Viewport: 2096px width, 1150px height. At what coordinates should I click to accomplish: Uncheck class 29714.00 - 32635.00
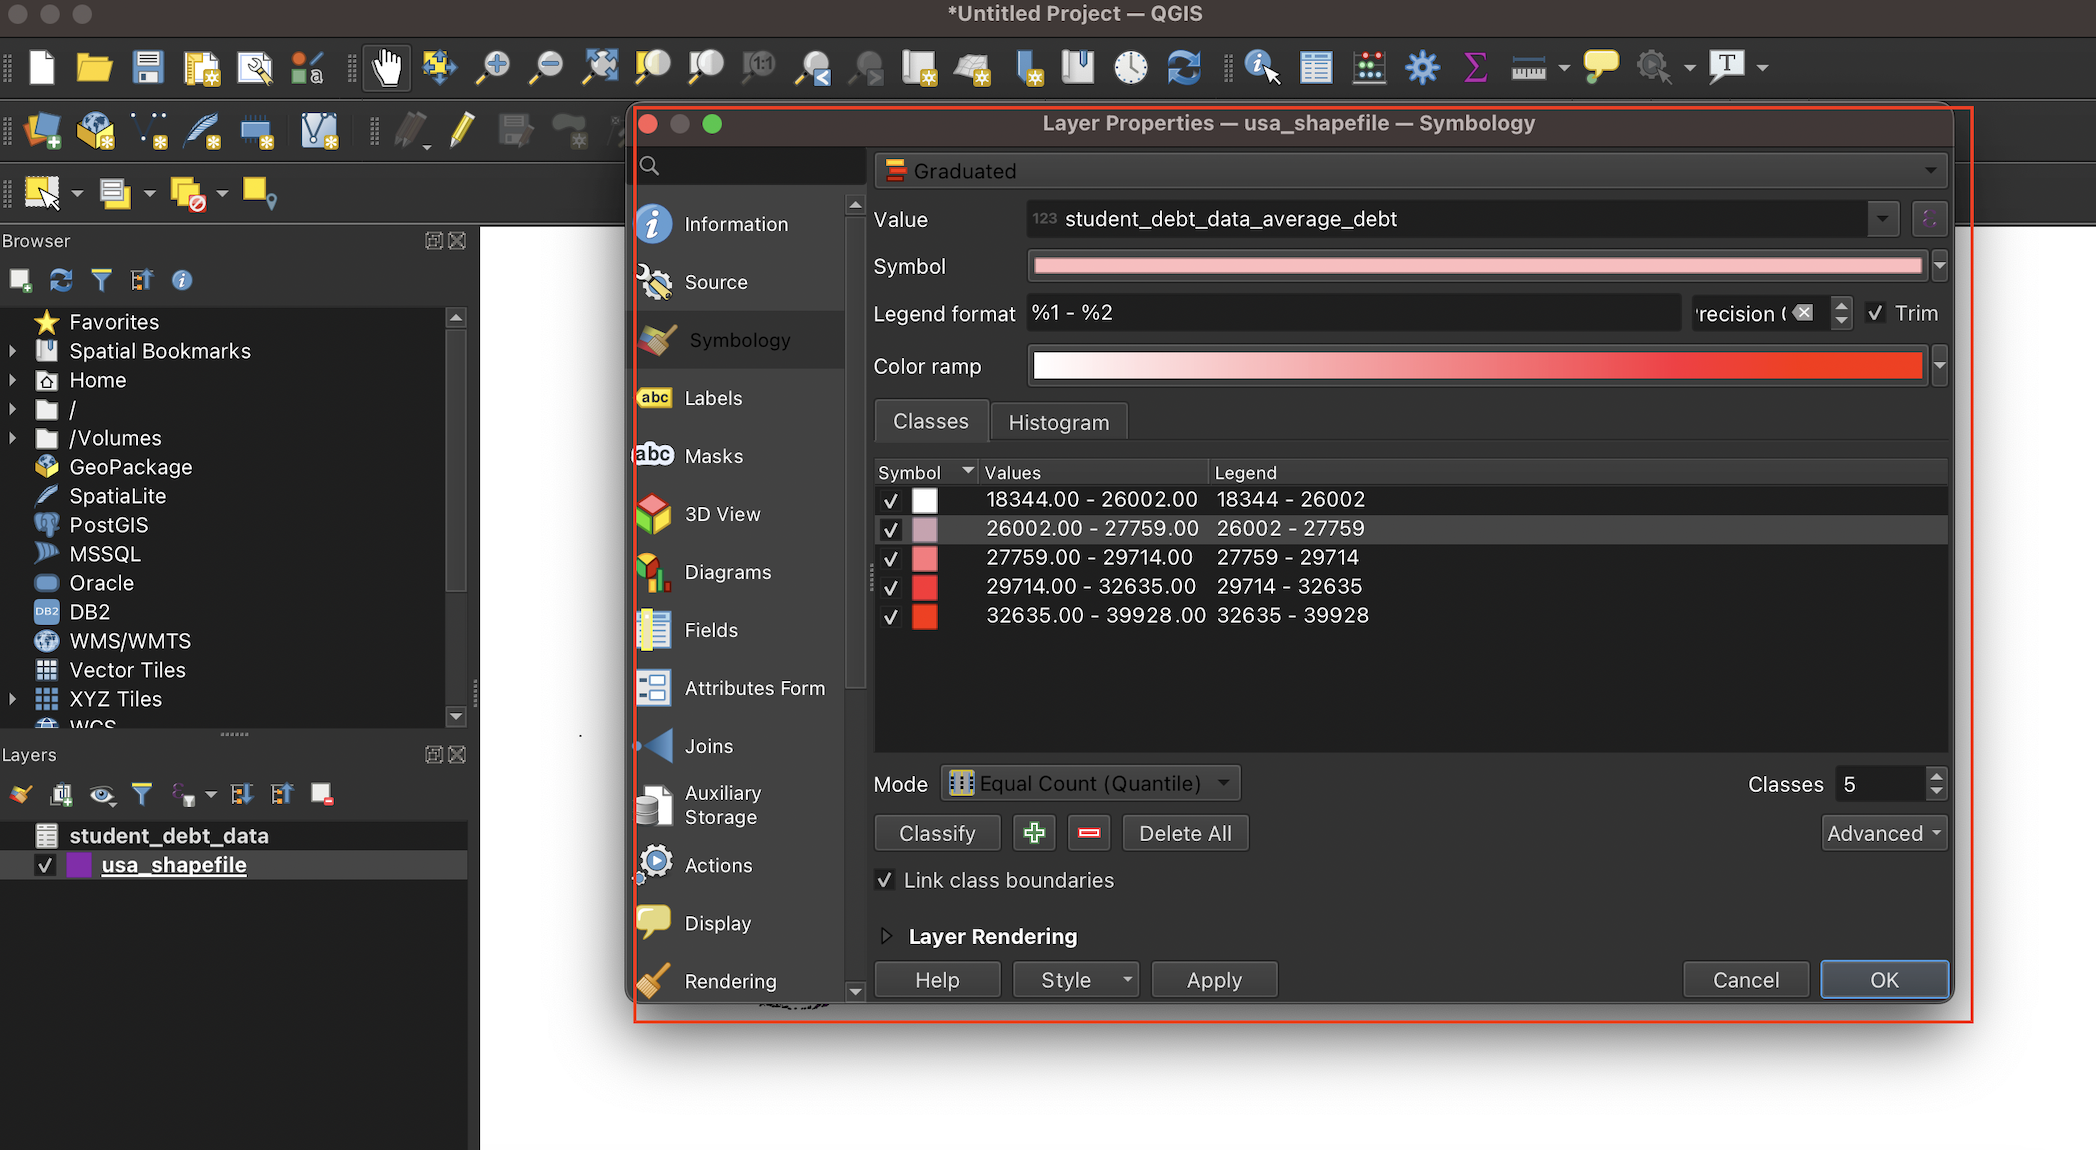tap(890, 587)
